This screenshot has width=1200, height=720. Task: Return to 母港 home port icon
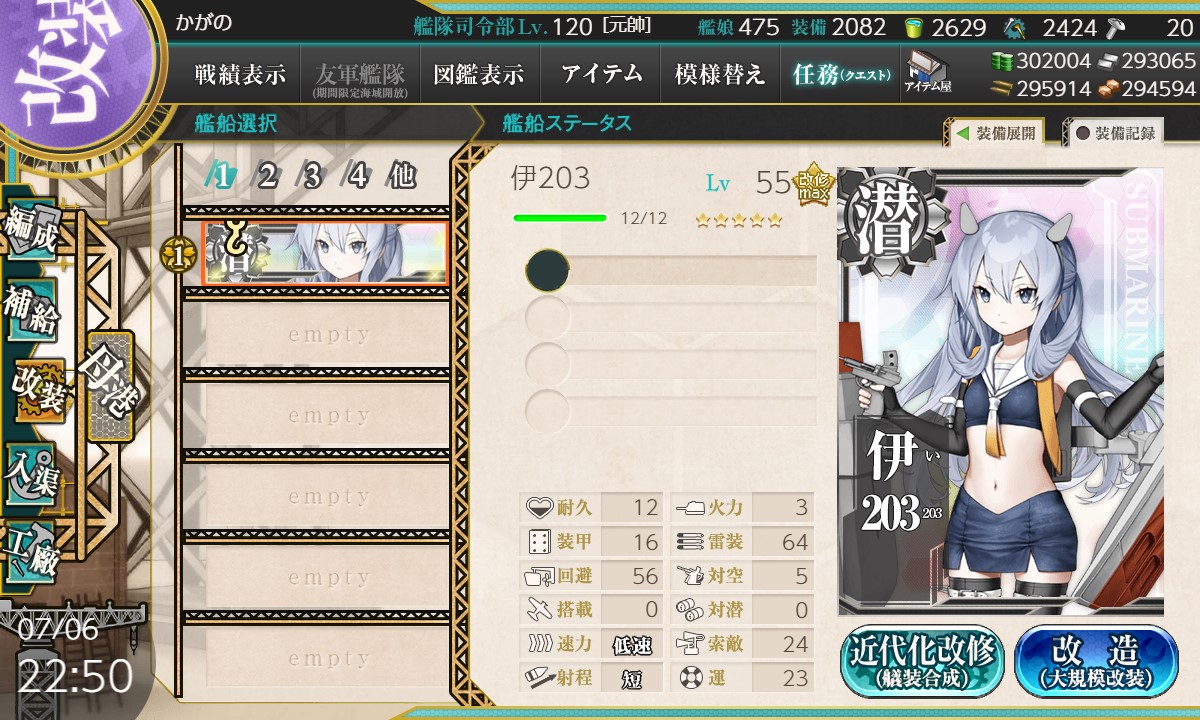click(x=110, y=387)
